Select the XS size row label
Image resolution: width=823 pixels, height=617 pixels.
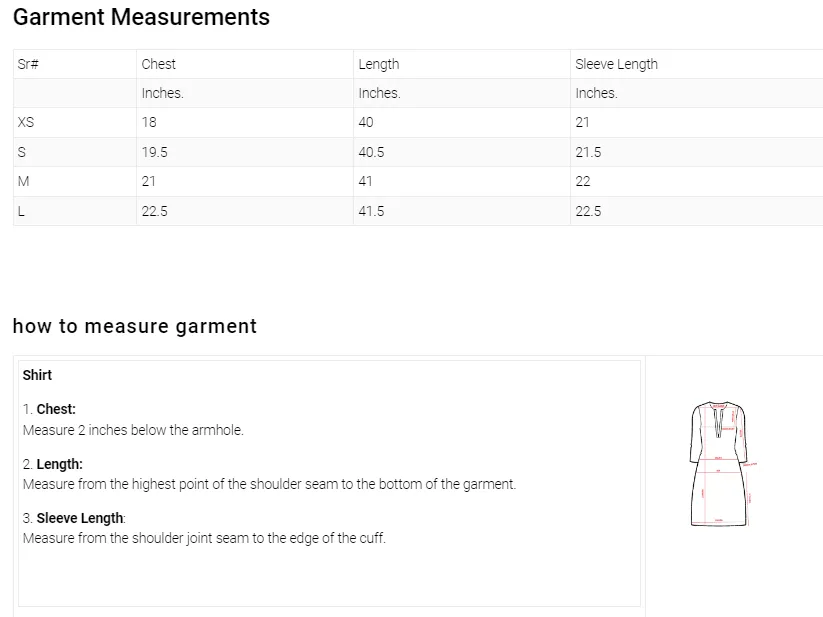pos(26,122)
